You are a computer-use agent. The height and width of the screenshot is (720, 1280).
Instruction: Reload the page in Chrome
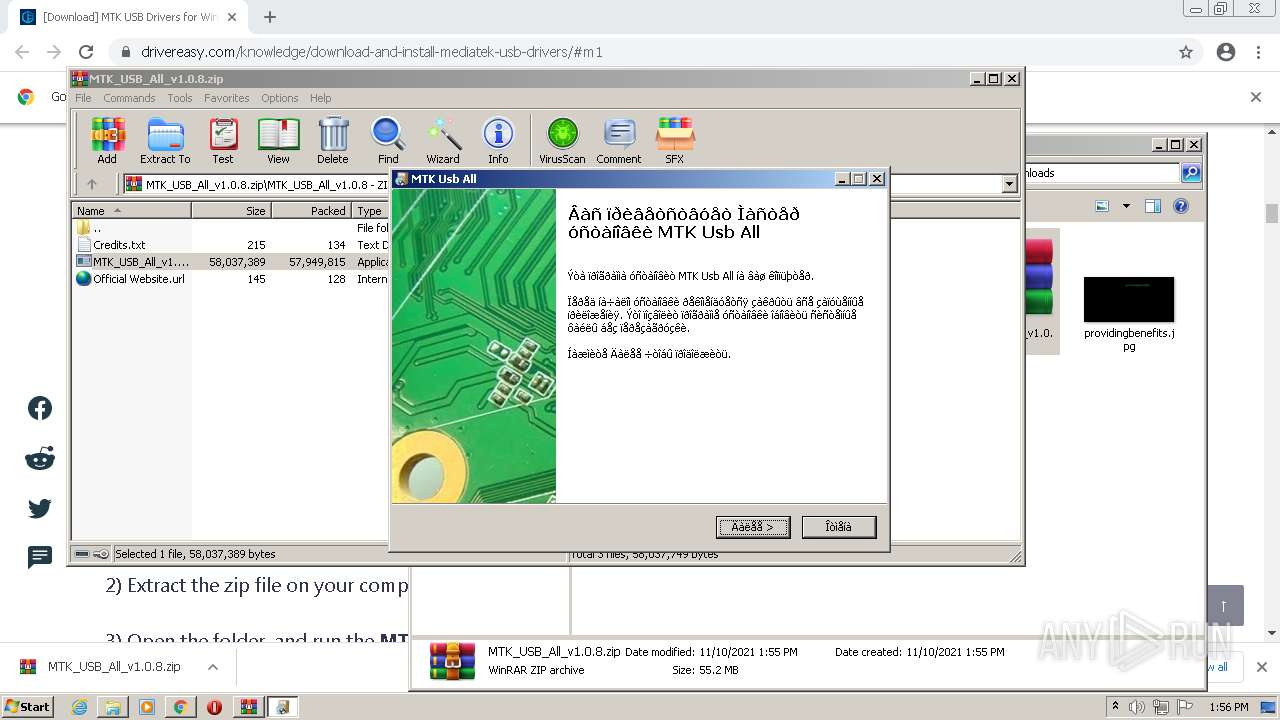[86, 52]
